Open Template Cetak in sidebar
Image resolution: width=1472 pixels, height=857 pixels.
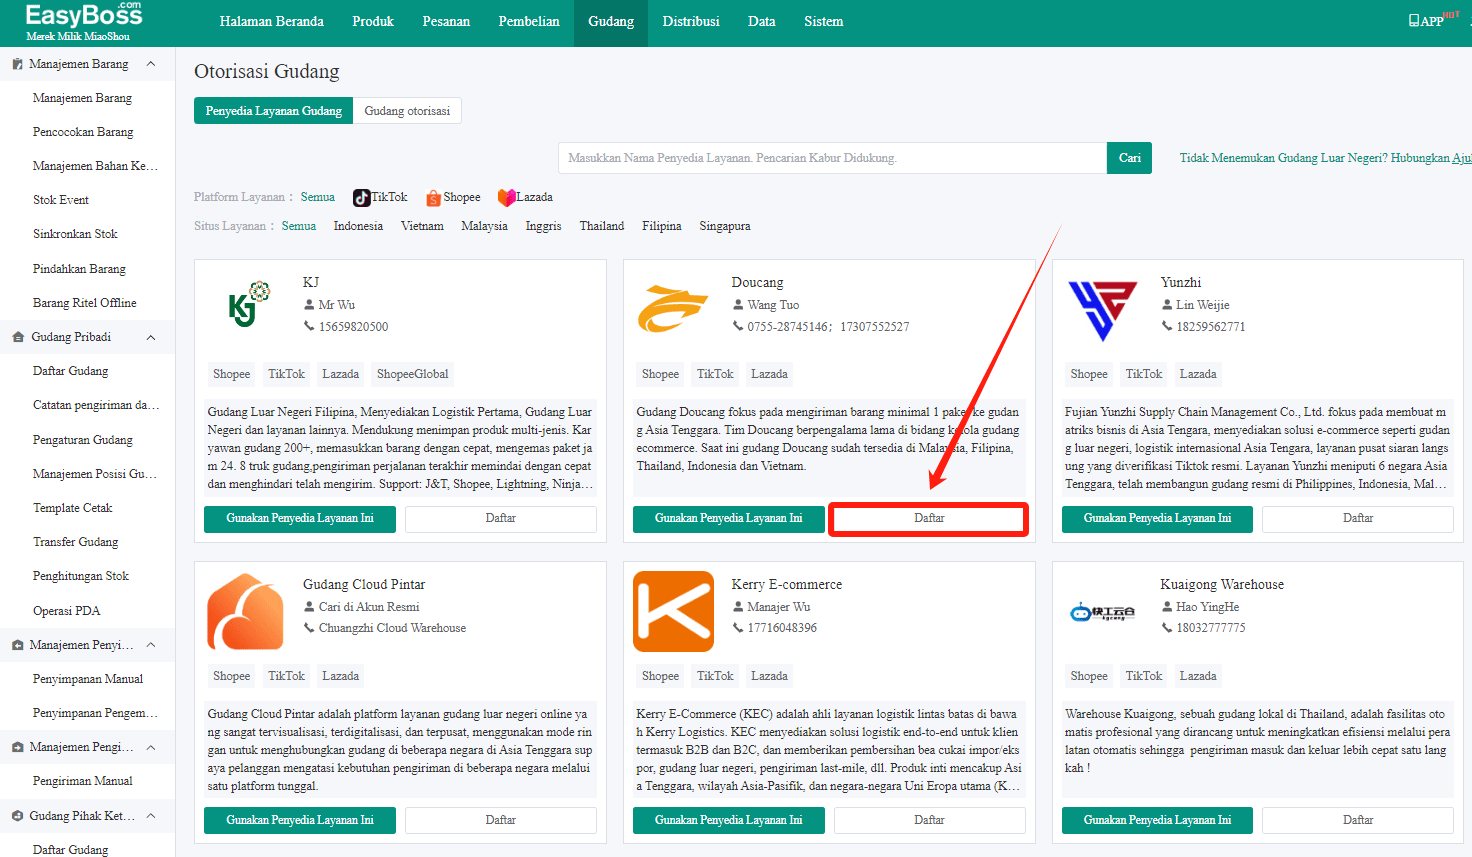[x=73, y=508]
